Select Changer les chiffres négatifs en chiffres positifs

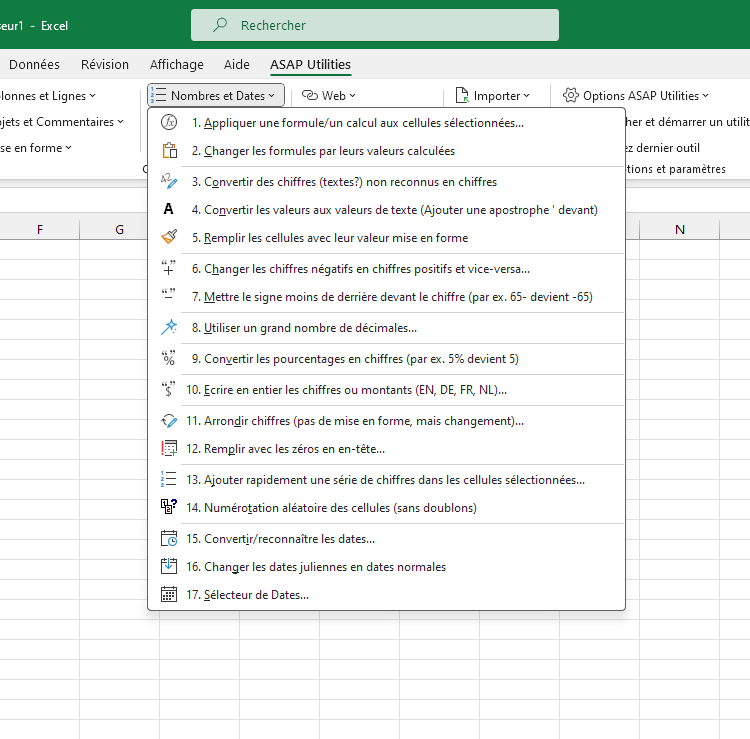coord(386,268)
